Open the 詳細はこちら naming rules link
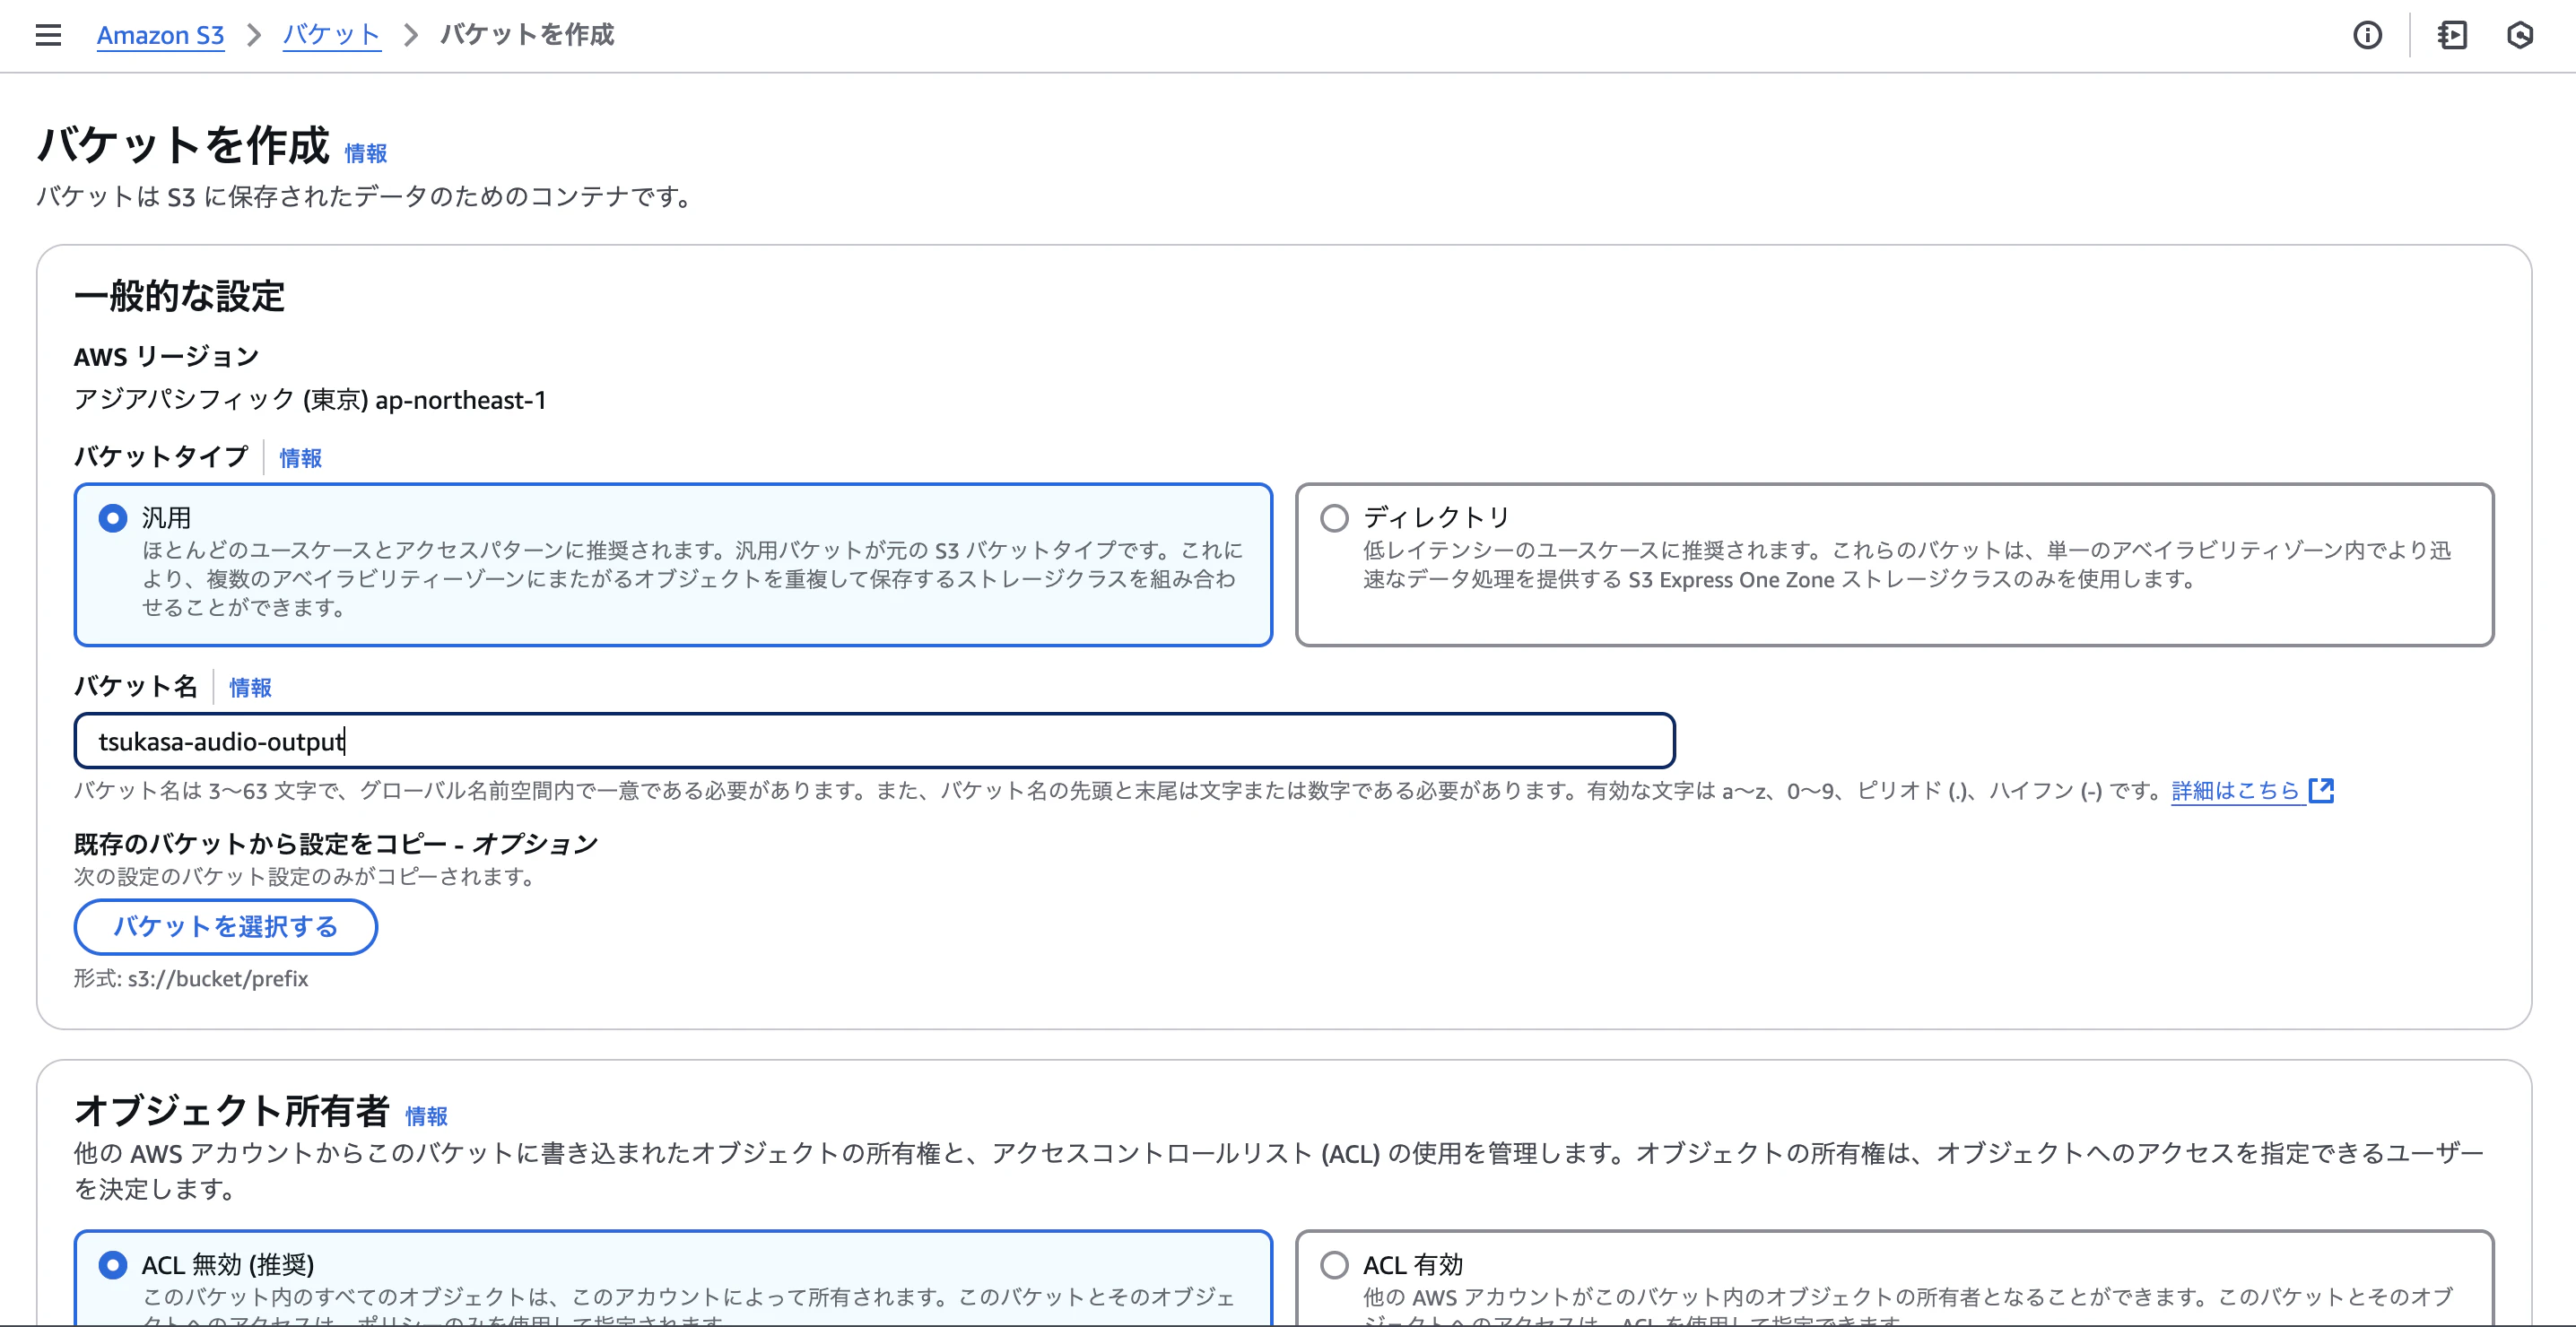2576x1327 pixels. point(2235,790)
